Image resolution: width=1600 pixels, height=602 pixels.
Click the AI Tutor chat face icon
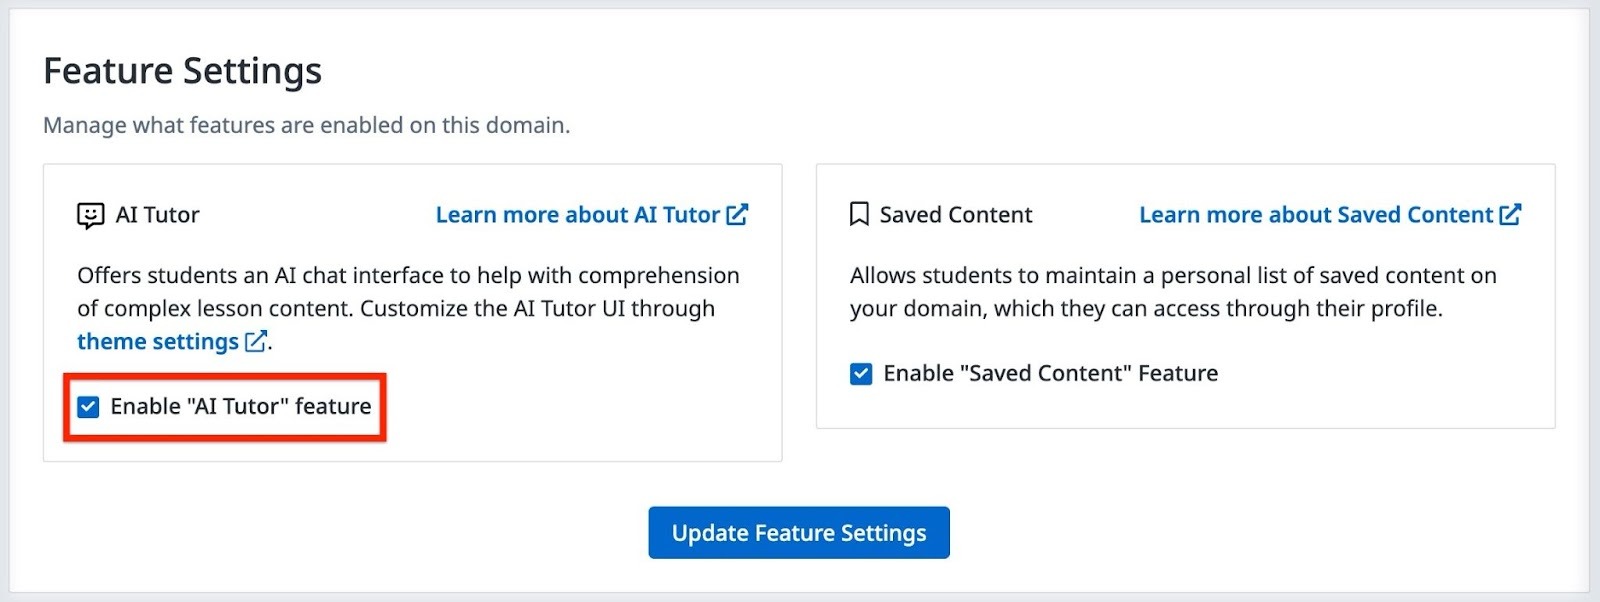tap(90, 215)
